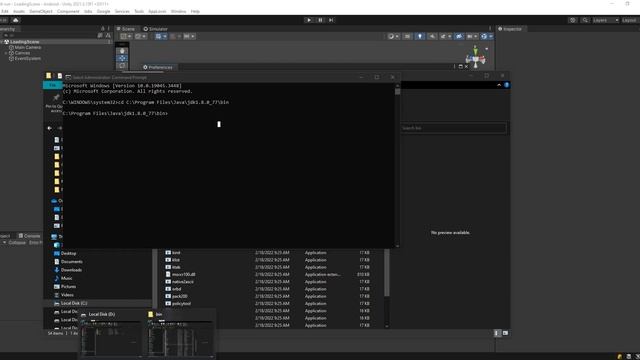Open Documents in Explorer sidebar
640x360 pixels.
click(71, 262)
